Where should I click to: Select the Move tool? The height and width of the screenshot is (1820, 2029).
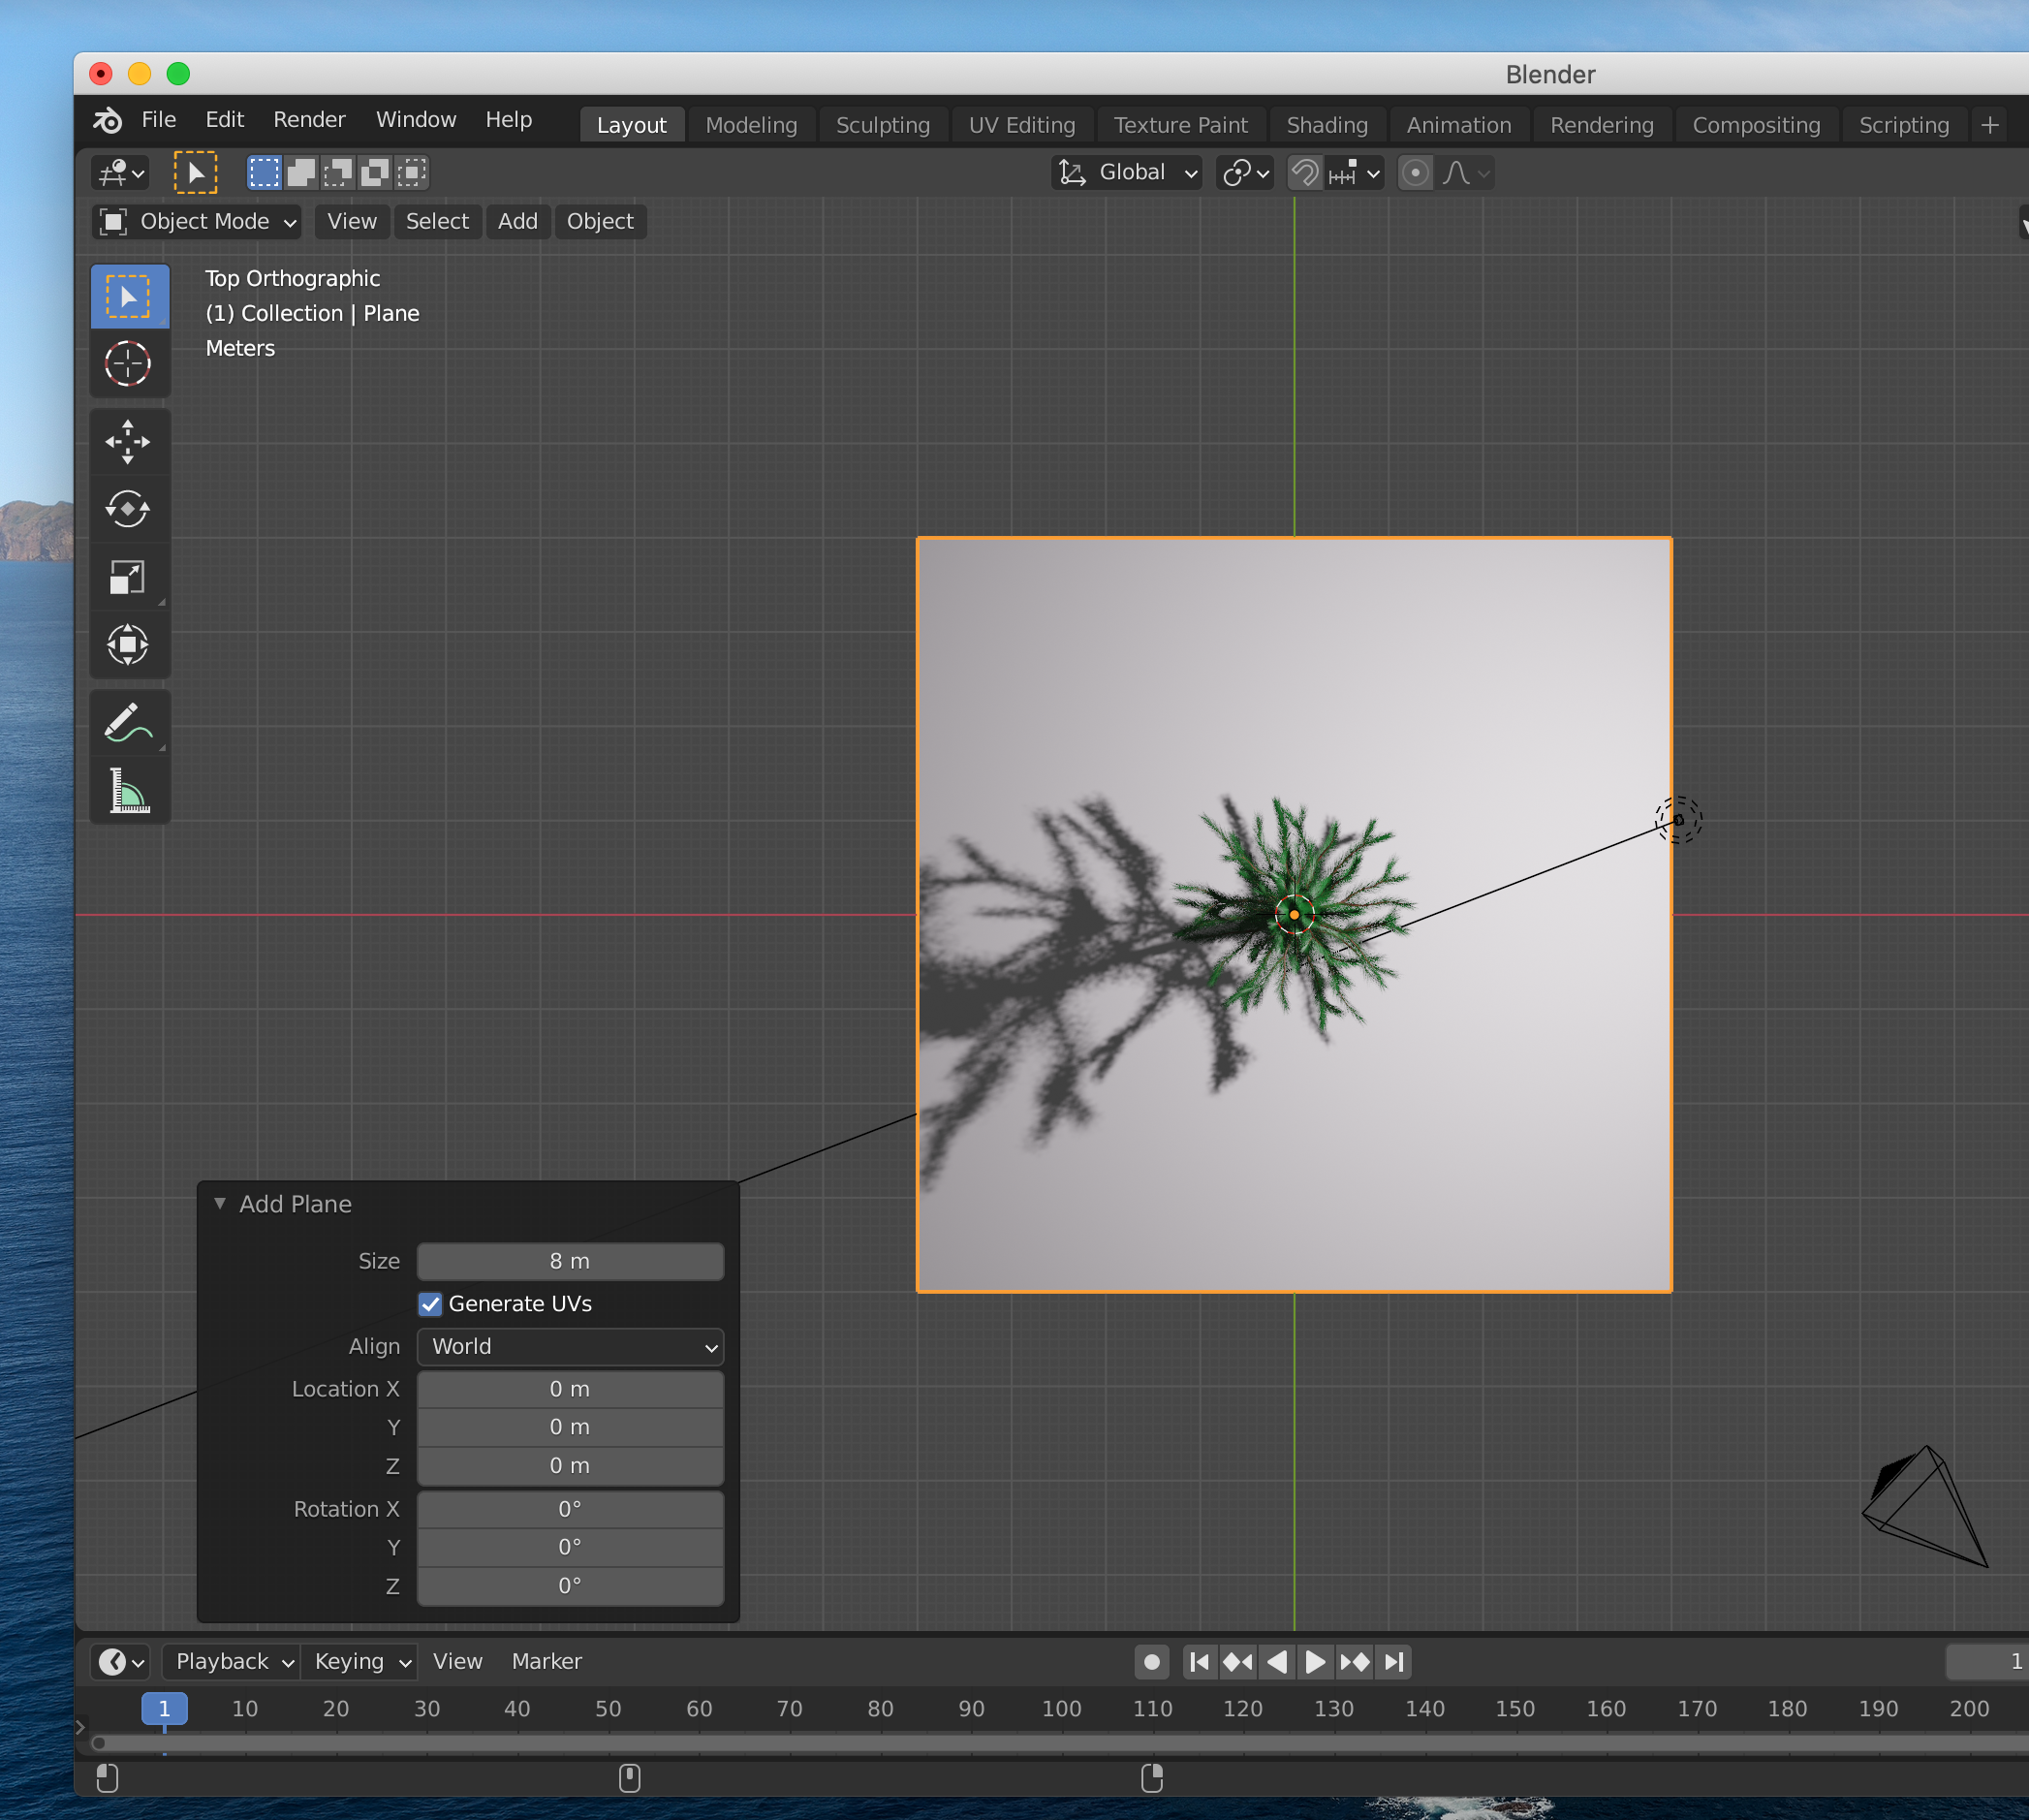tap(129, 442)
